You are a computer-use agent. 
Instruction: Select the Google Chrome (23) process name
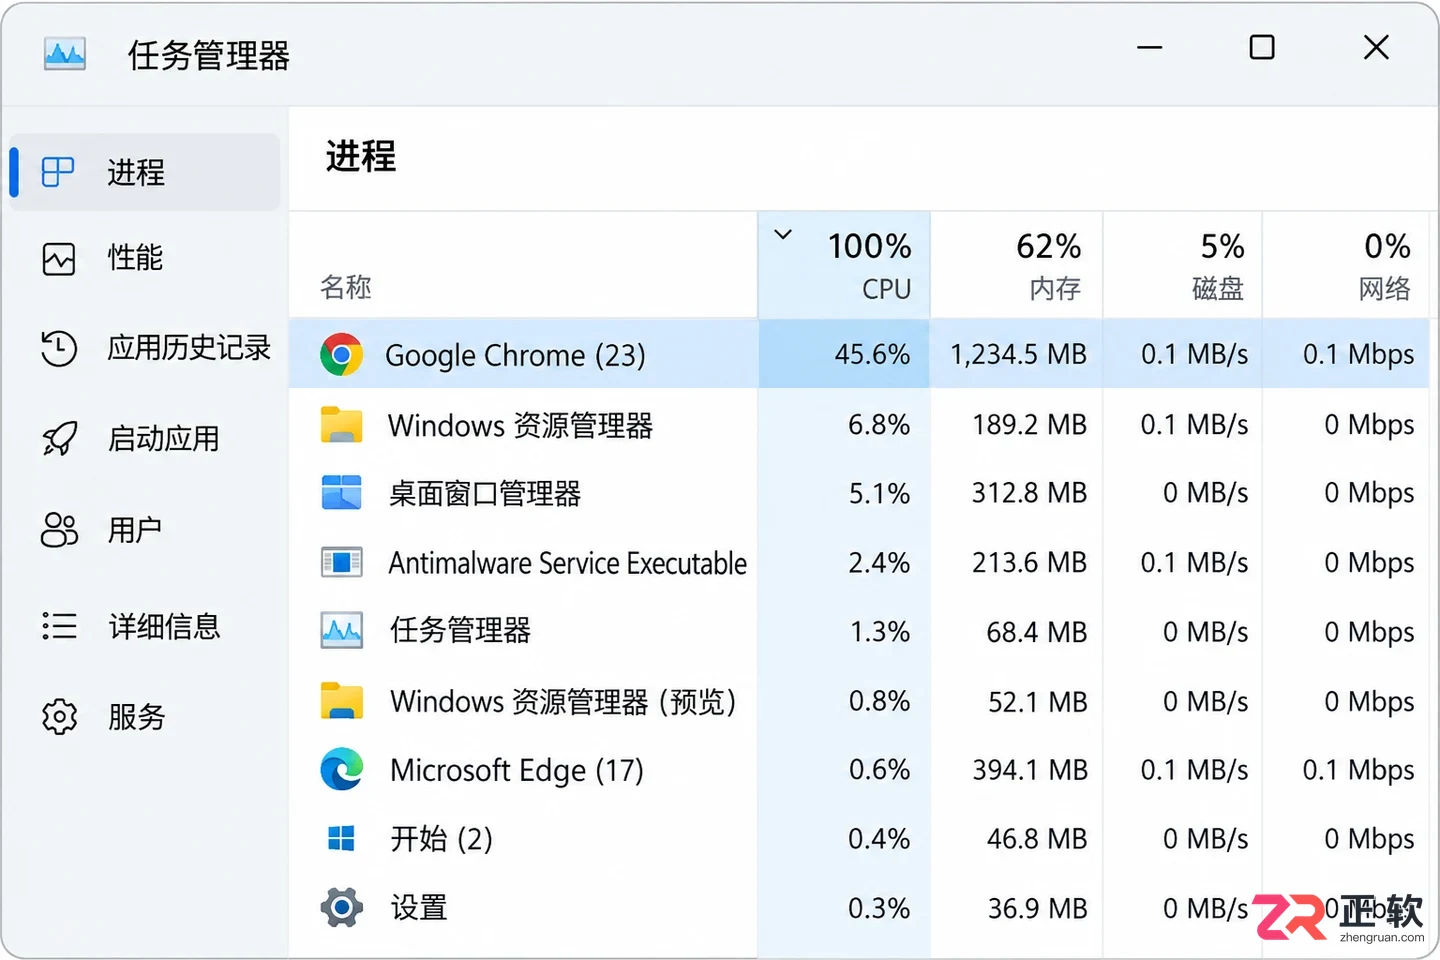515,355
